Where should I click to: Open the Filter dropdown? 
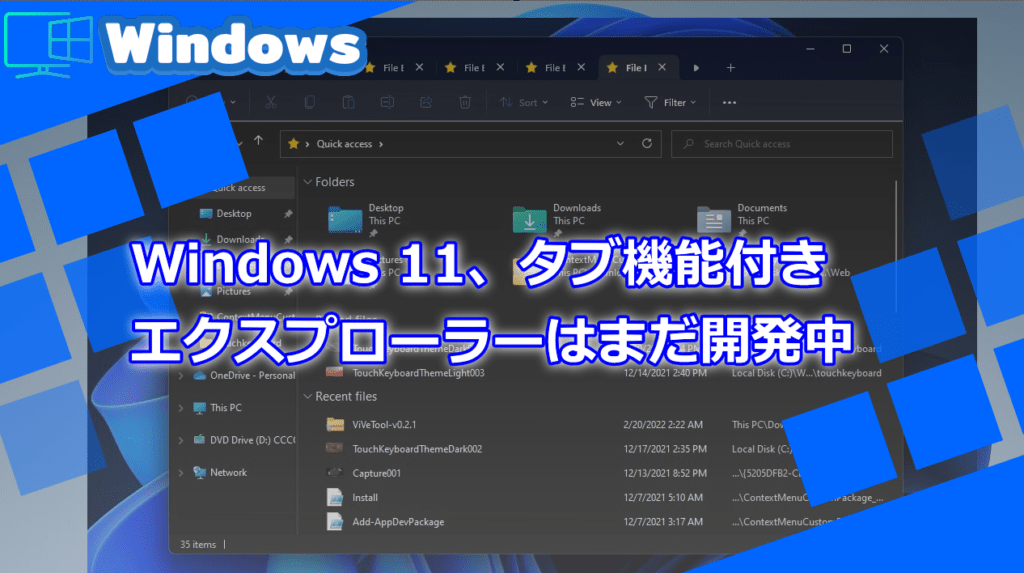(670, 103)
